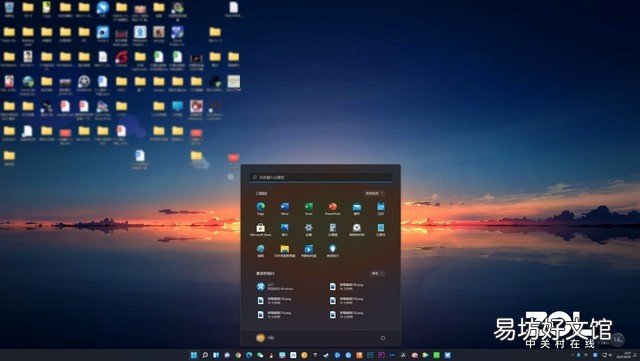Expand the All apps button
Screen dimensions: 640x361
tap(374, 193)
